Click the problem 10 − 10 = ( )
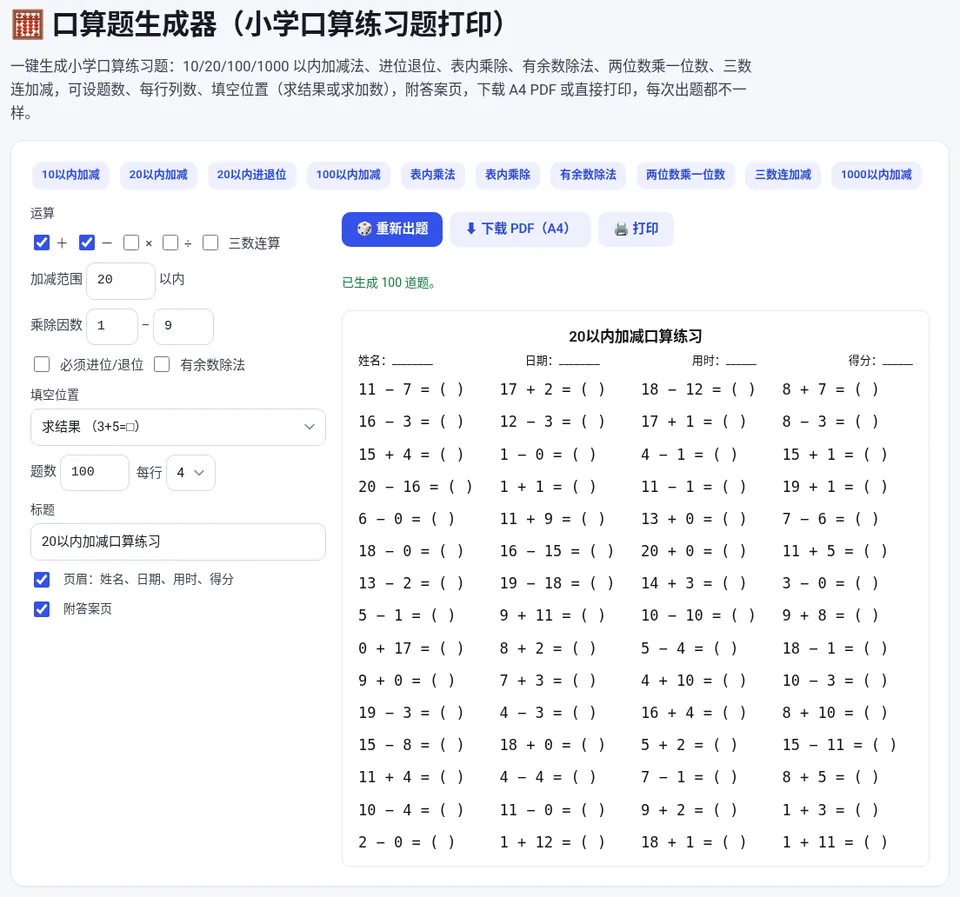960x897 pixels. tap(698, 615)
